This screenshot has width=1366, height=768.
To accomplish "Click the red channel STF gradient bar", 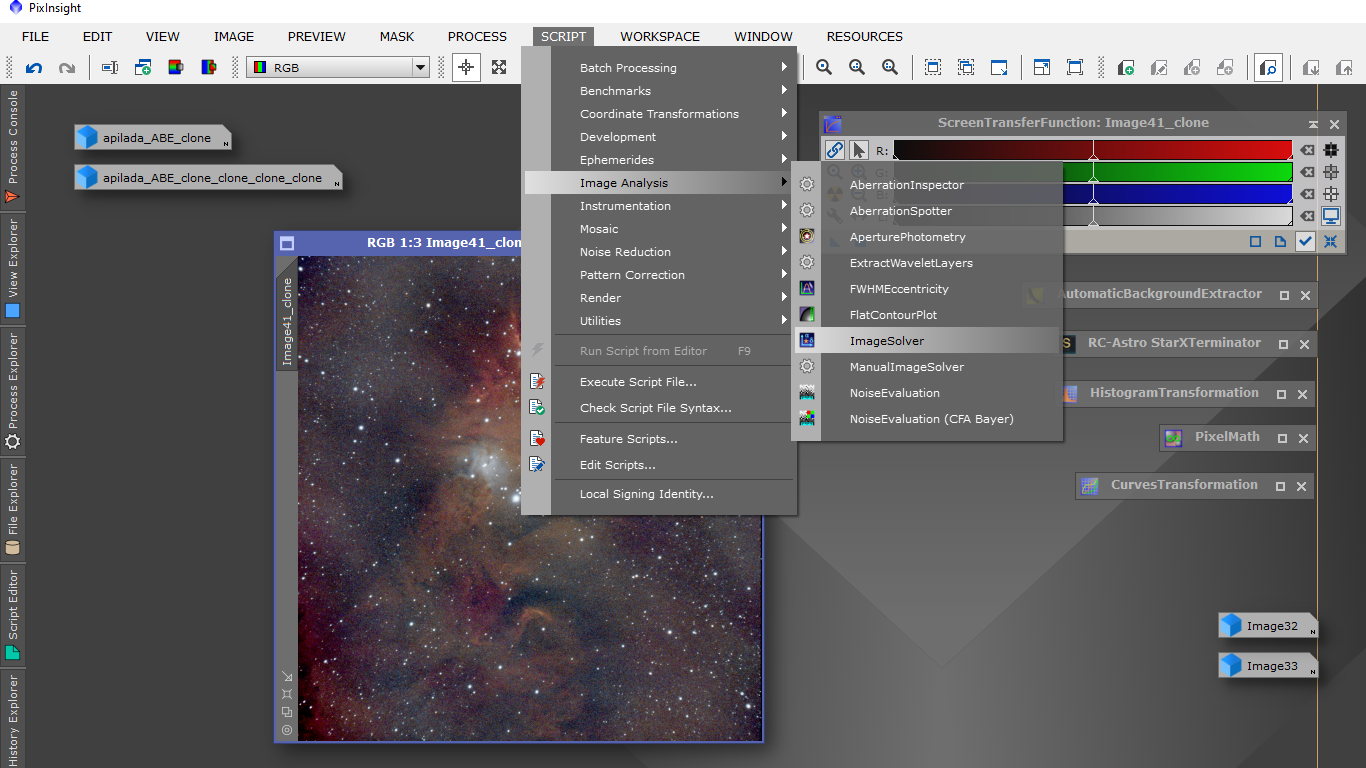I will tap(1093, 150).
